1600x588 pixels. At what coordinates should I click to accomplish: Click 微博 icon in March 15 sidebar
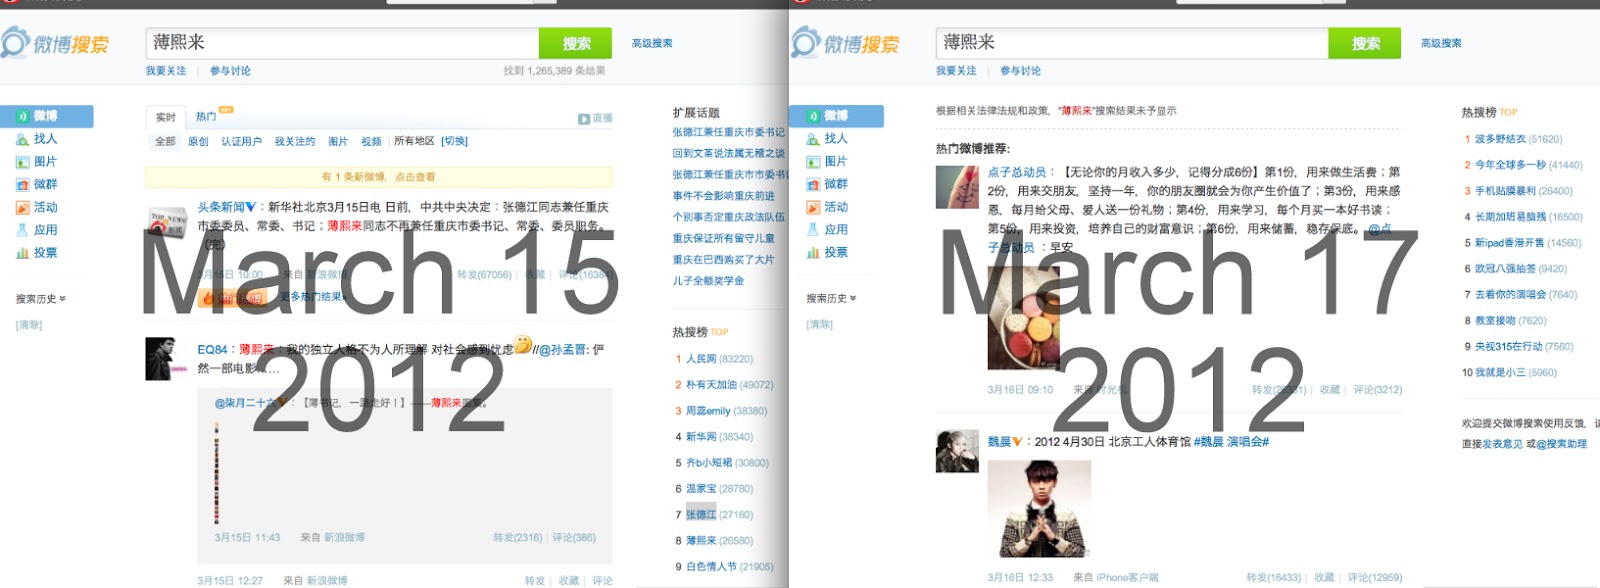pyautogui.click(x=22, y=117)
